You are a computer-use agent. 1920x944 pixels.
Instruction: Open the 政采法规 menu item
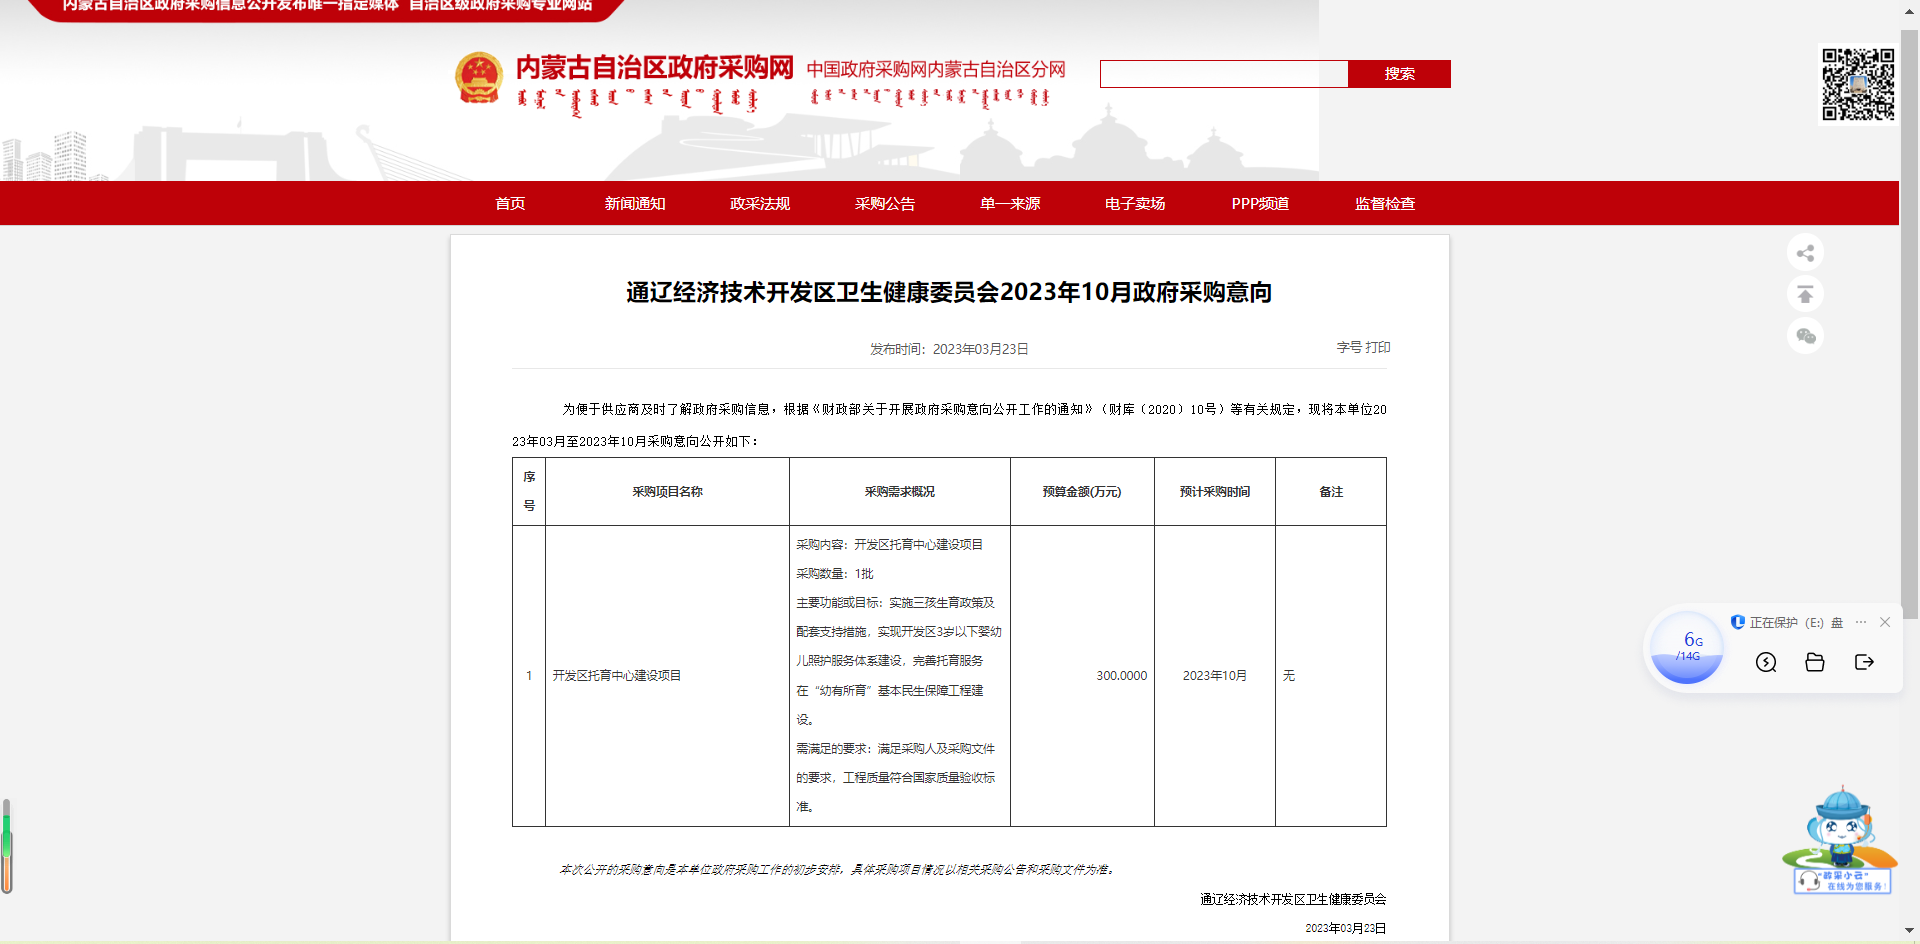coord(760,204)
